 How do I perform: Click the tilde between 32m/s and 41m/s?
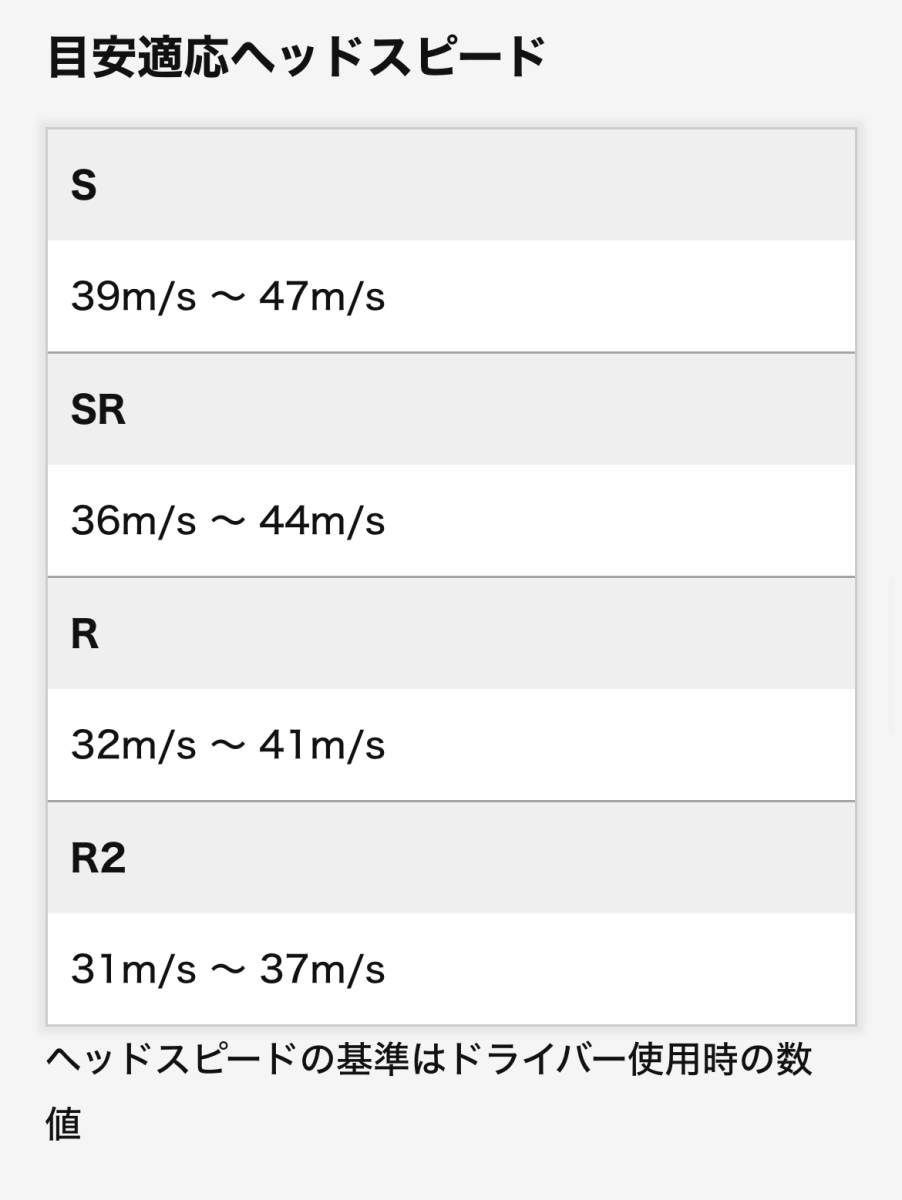click(227, 745)
